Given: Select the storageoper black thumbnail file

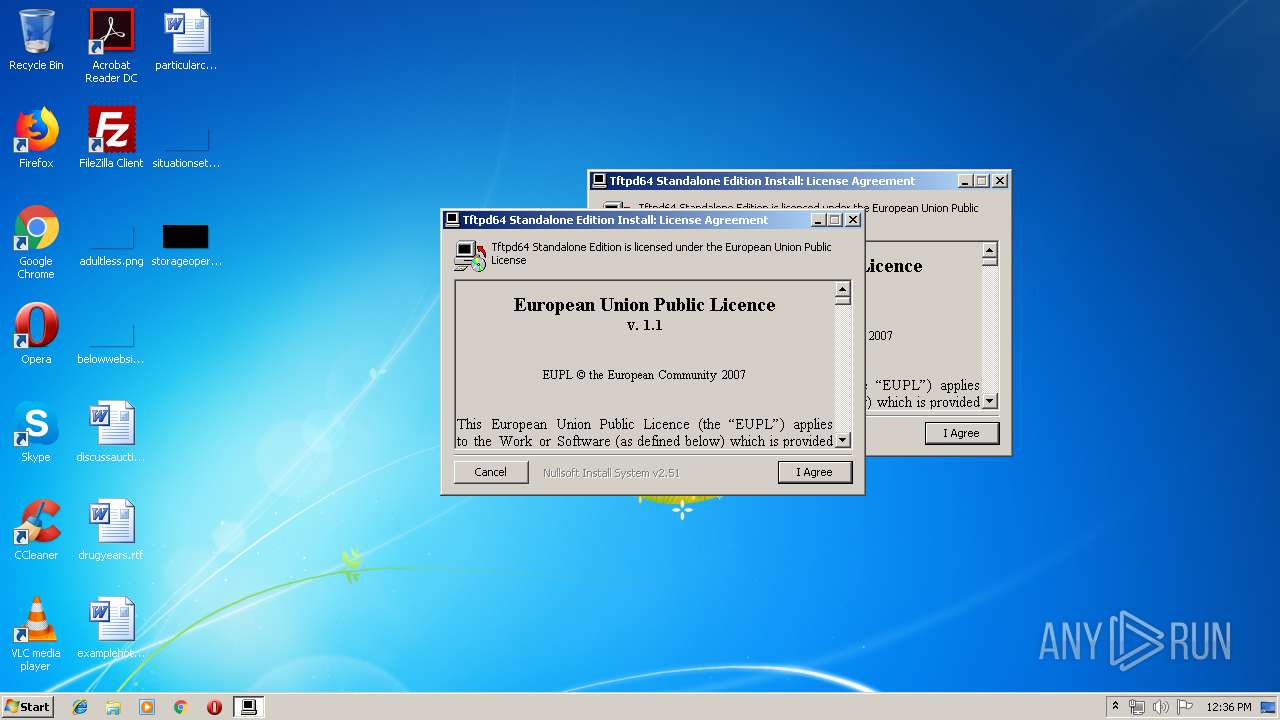Looking at the screenshot, I should tap(186, 246).
